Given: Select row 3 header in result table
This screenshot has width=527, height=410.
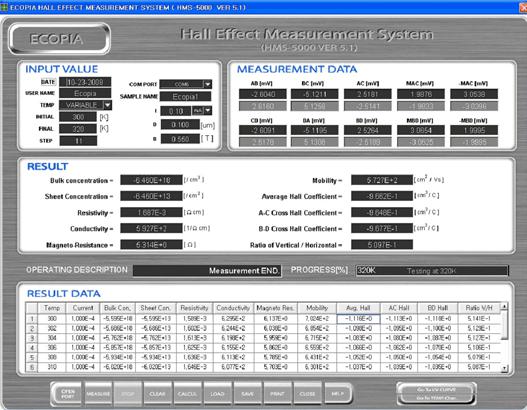Looking at the screenshot, I should [32, 338].
